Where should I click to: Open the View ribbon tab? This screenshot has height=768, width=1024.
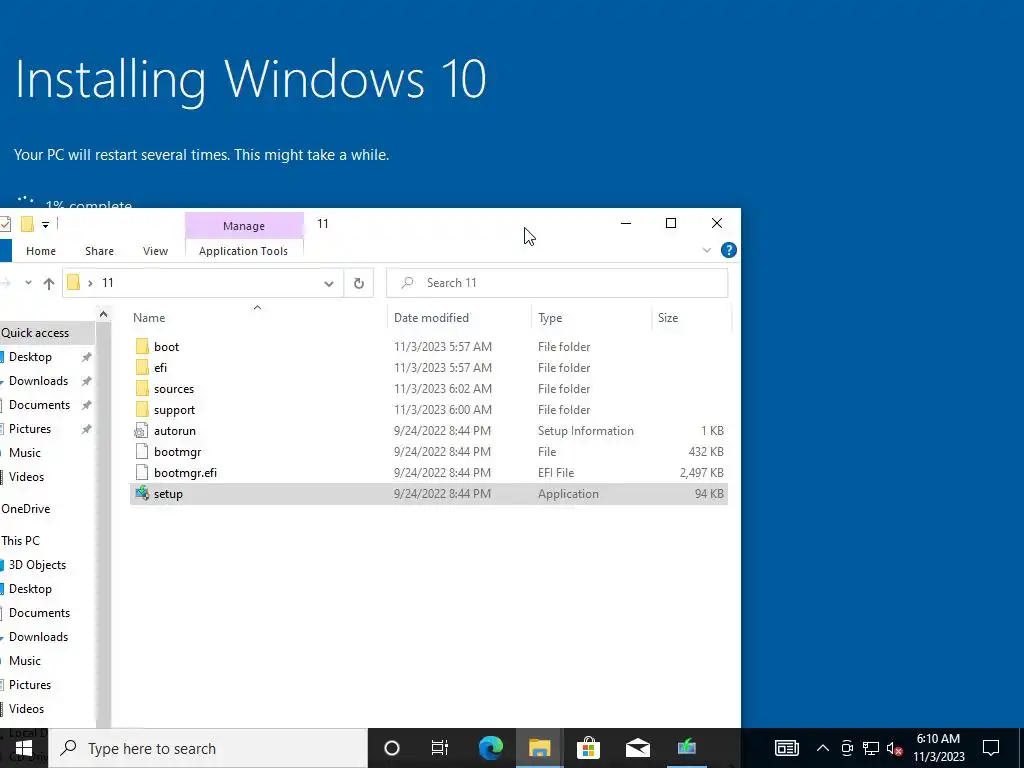pos(155,251)
